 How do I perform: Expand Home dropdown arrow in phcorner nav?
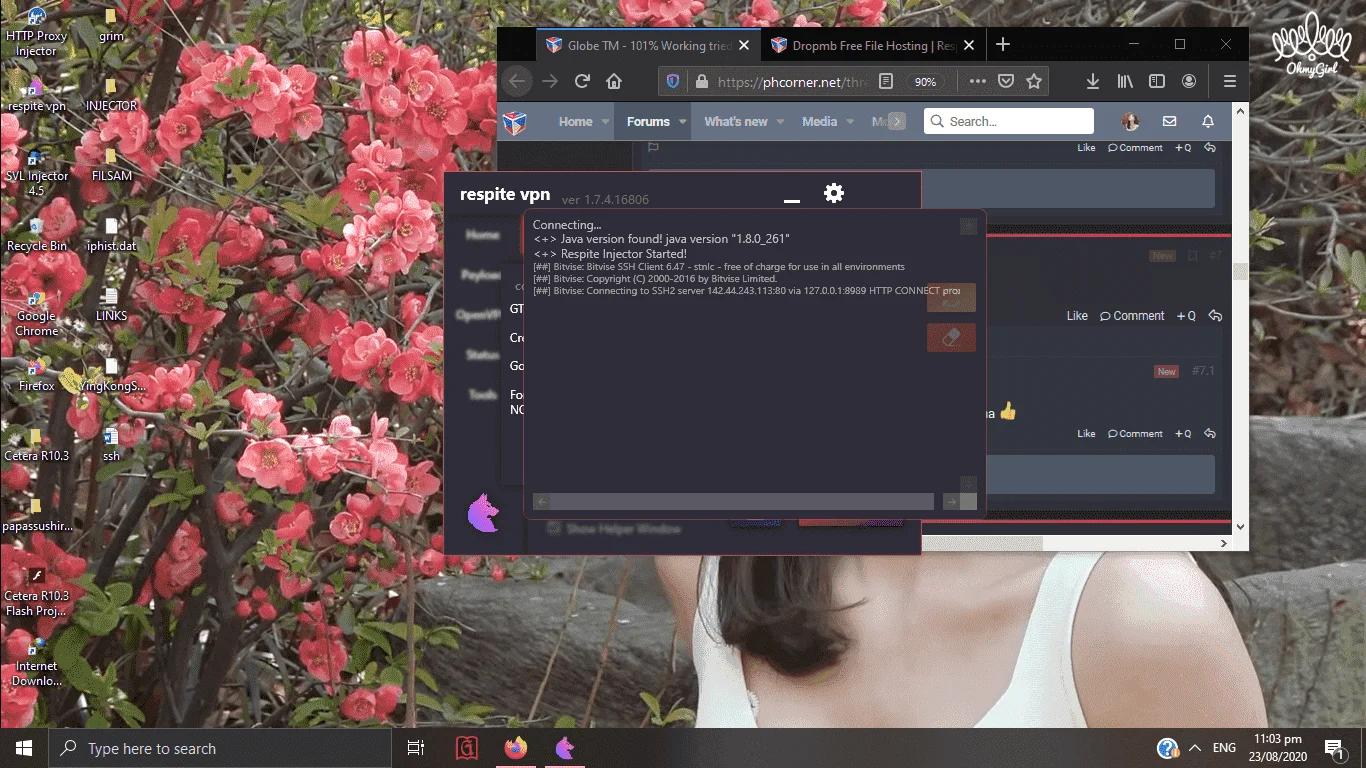[x=605, y=122]
